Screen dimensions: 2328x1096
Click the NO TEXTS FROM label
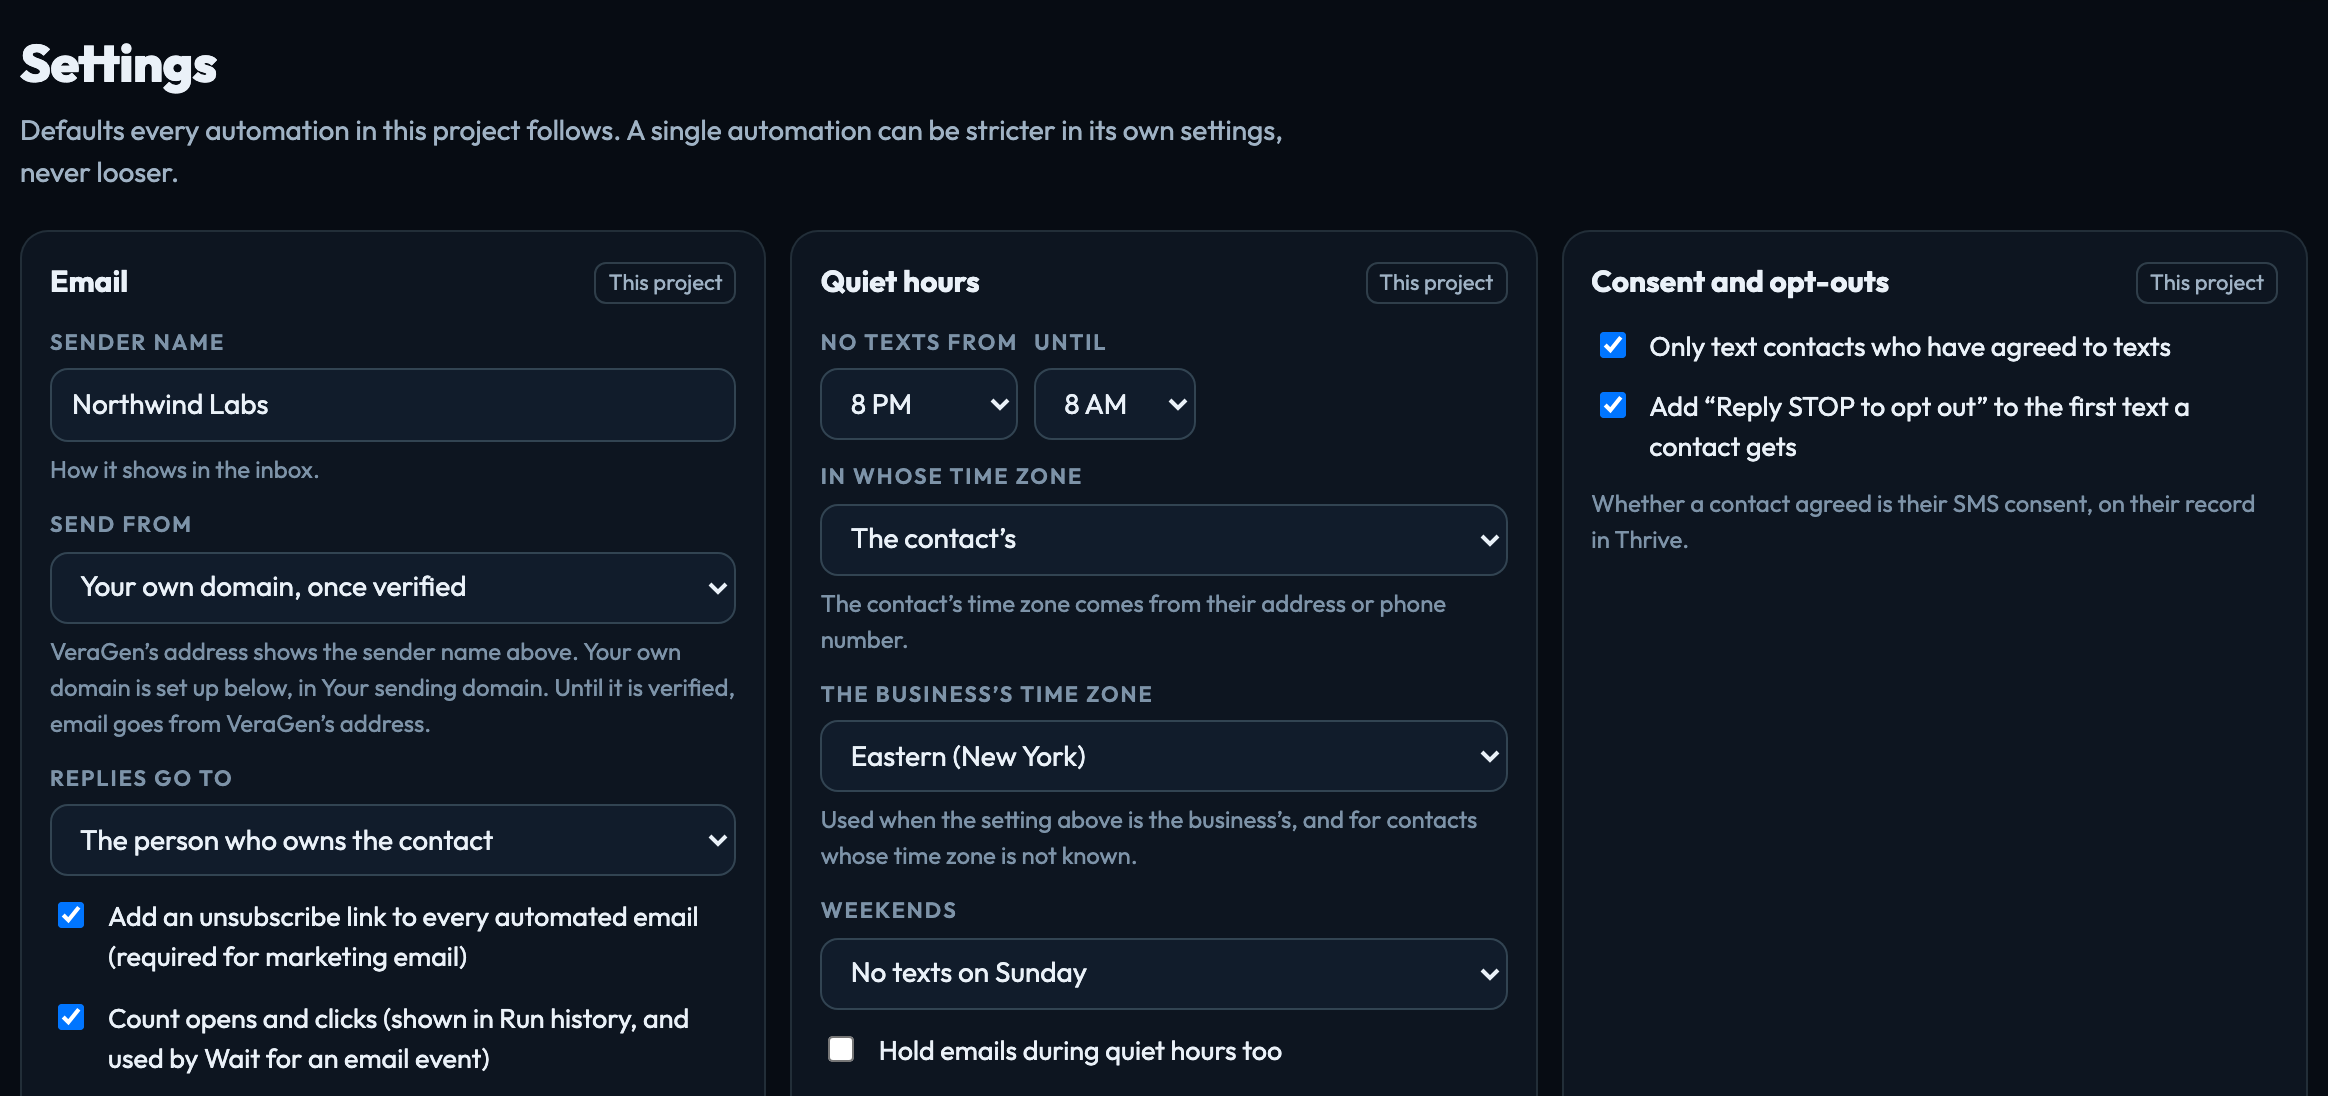tap(918, 342)
